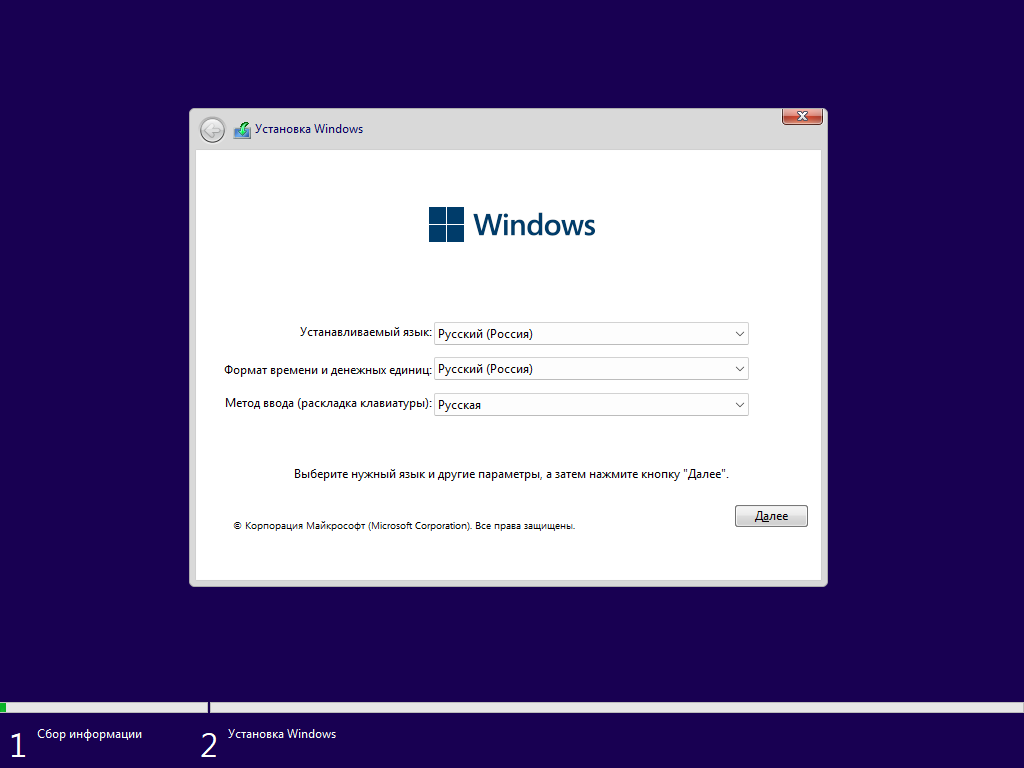This screenshot has width=1024, height=768.
Task: Click the Установка Windows title bar text
Action: pyautogui.click(x=311, y=129)
